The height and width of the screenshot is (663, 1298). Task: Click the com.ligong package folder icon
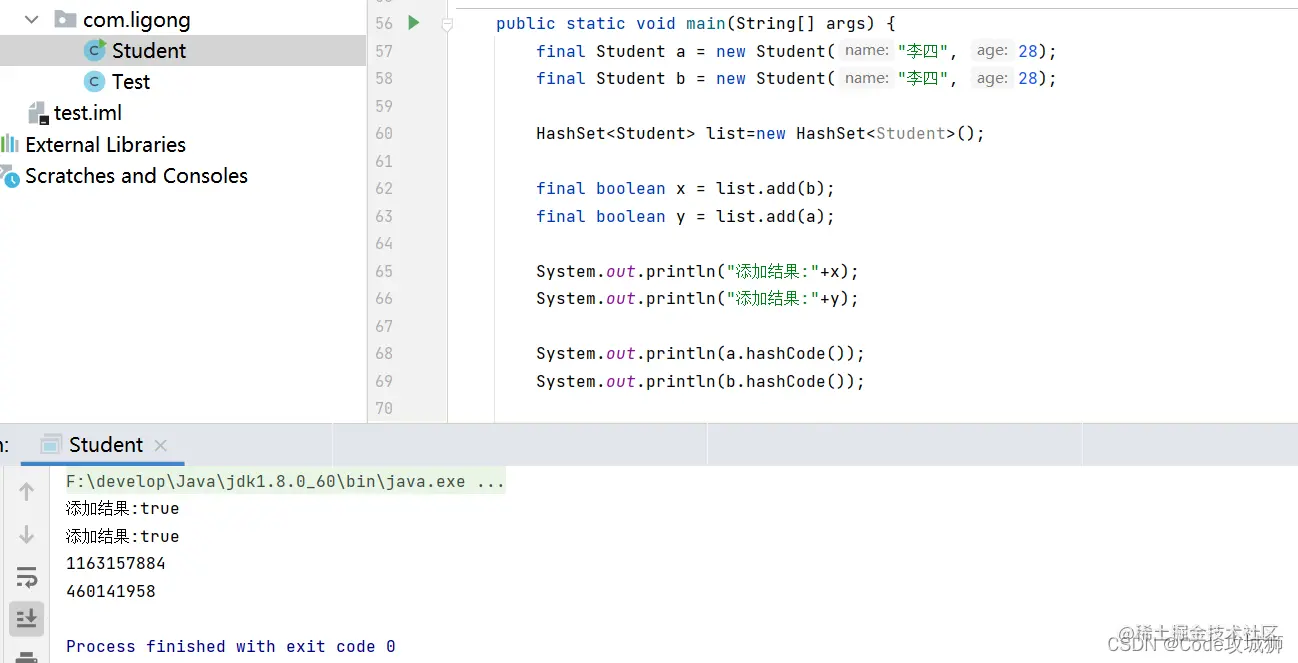(x=65, y=19)
